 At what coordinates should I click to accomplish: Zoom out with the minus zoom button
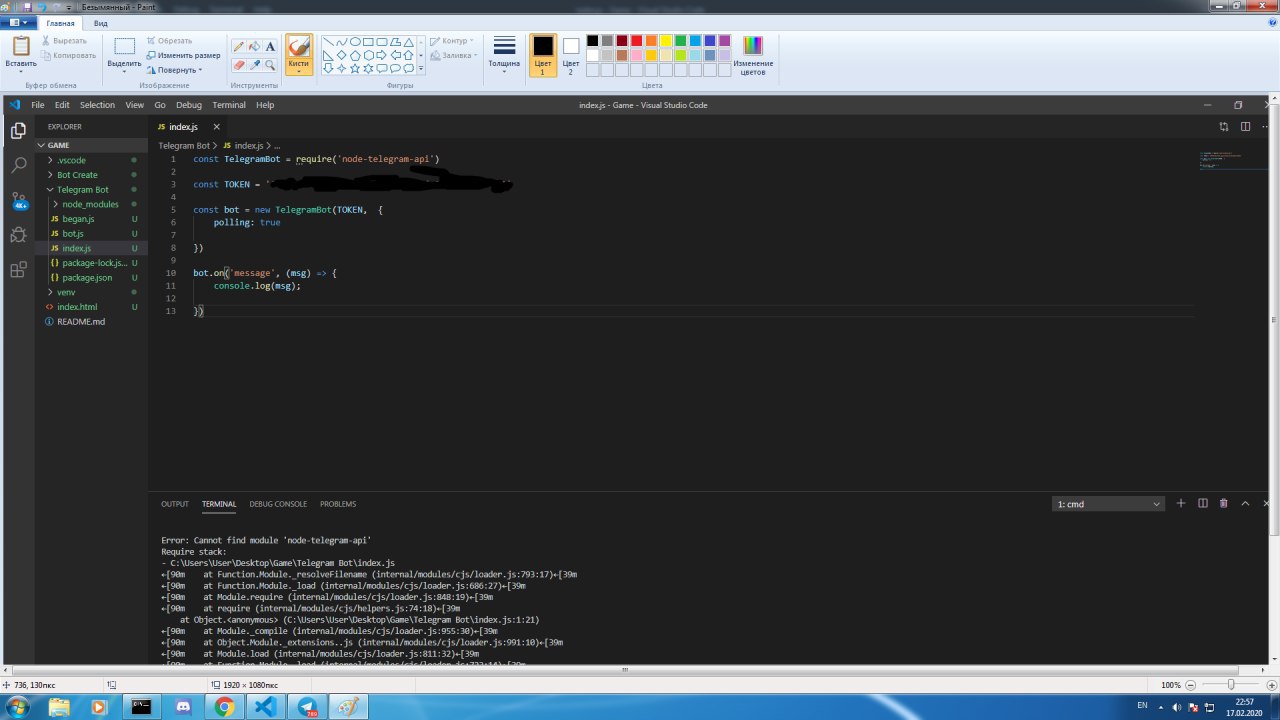click(x=1192, y=685)
